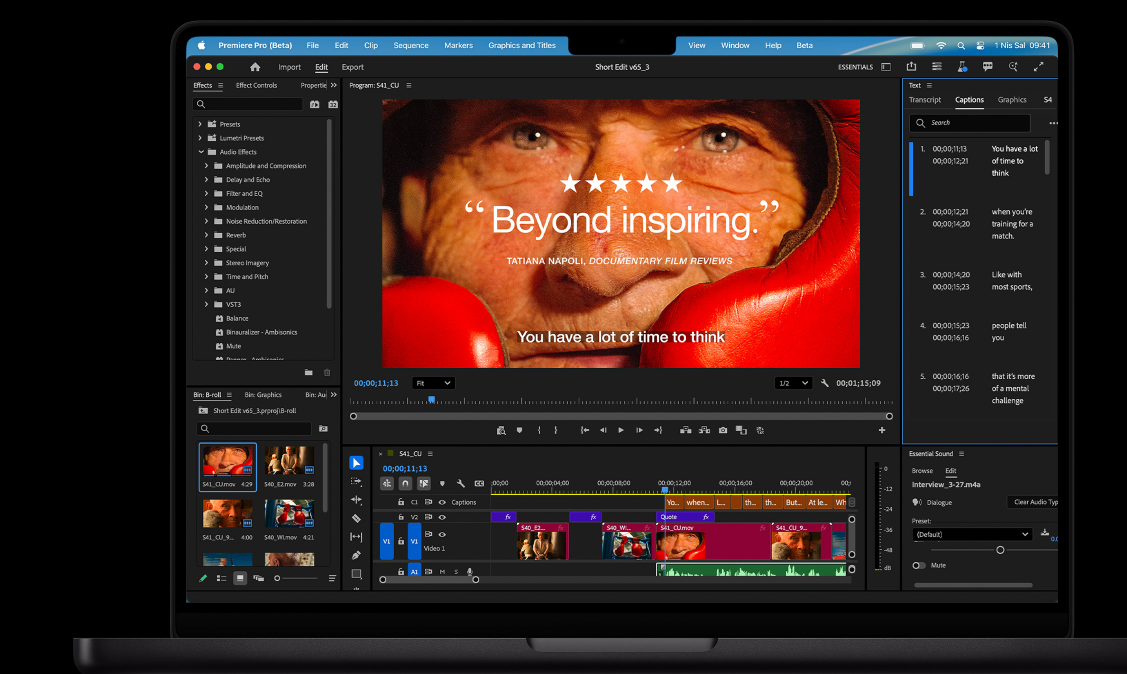Open the Sequence menu

(410, 45)
